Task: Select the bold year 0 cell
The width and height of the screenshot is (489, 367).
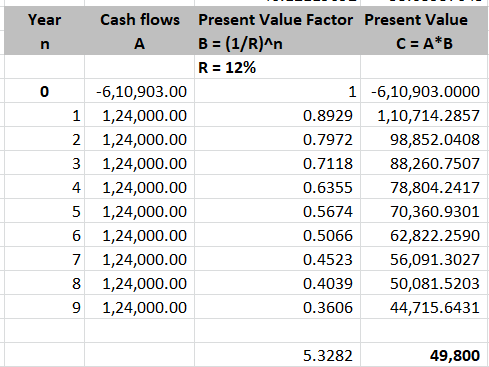Action: coord(44,91)
